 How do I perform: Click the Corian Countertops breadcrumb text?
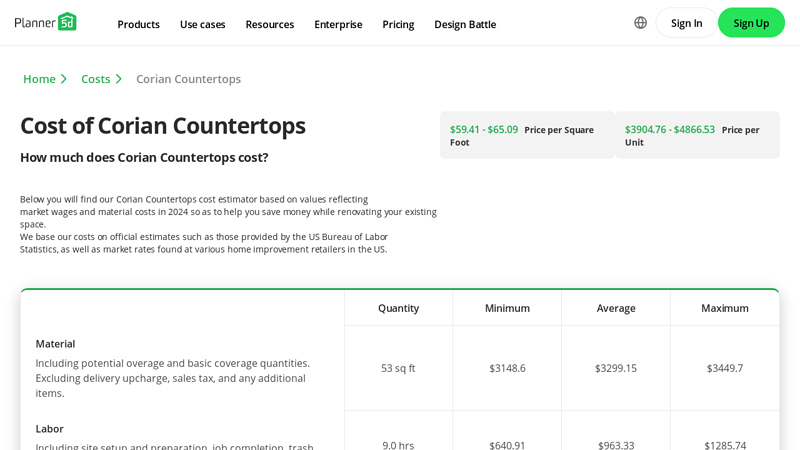click(x=188, y=79)
